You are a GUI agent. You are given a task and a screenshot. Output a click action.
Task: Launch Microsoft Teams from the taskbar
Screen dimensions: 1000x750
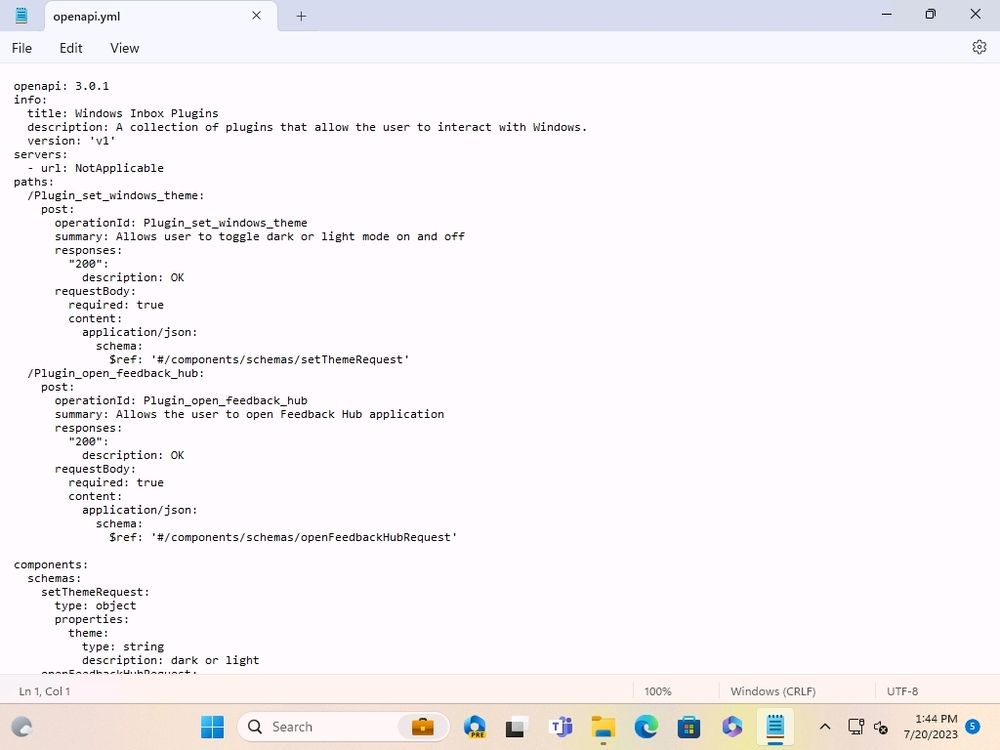click(x=560, y=726)
